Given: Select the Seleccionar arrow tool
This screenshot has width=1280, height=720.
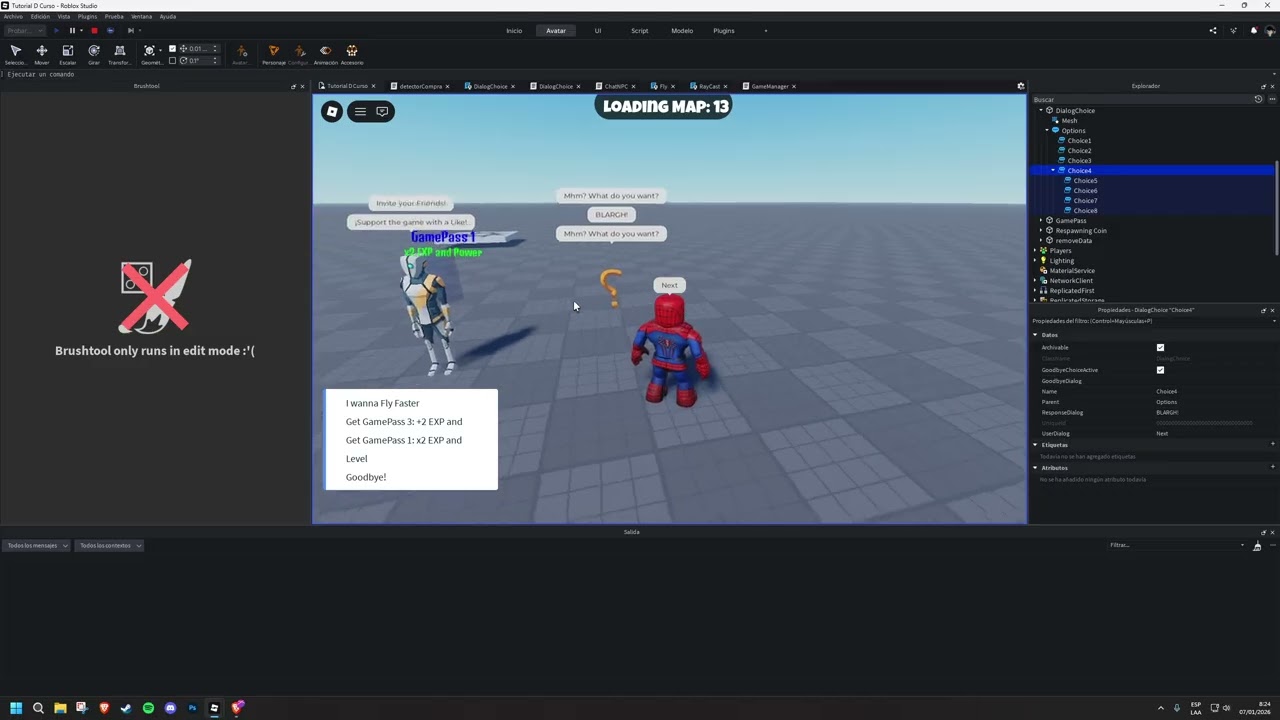Looking at the screenshot, I should (16, 54).
